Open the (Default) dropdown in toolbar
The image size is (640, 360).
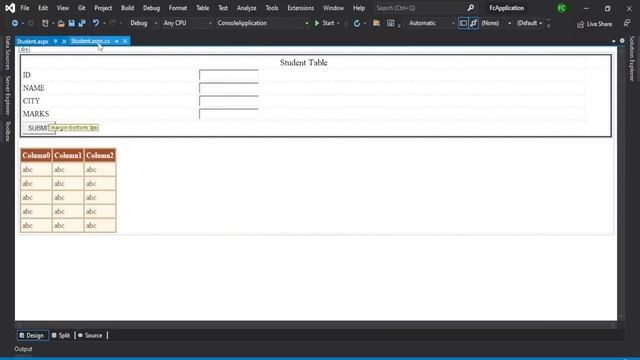click(x=529, y=23)
